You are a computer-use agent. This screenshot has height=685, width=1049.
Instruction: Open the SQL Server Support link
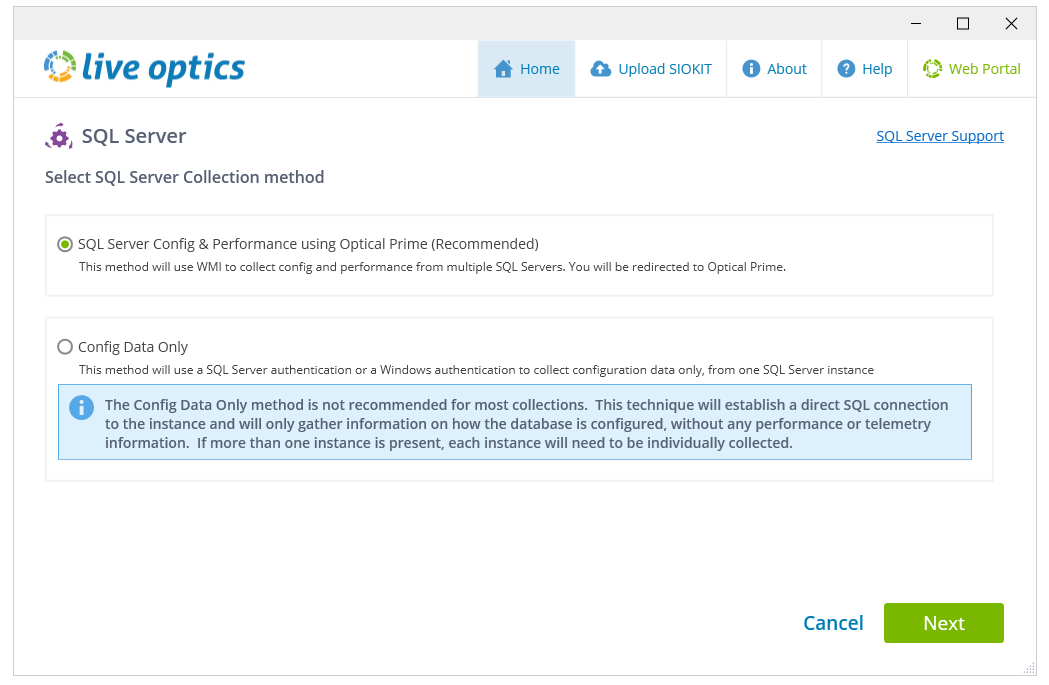[939, 135]
